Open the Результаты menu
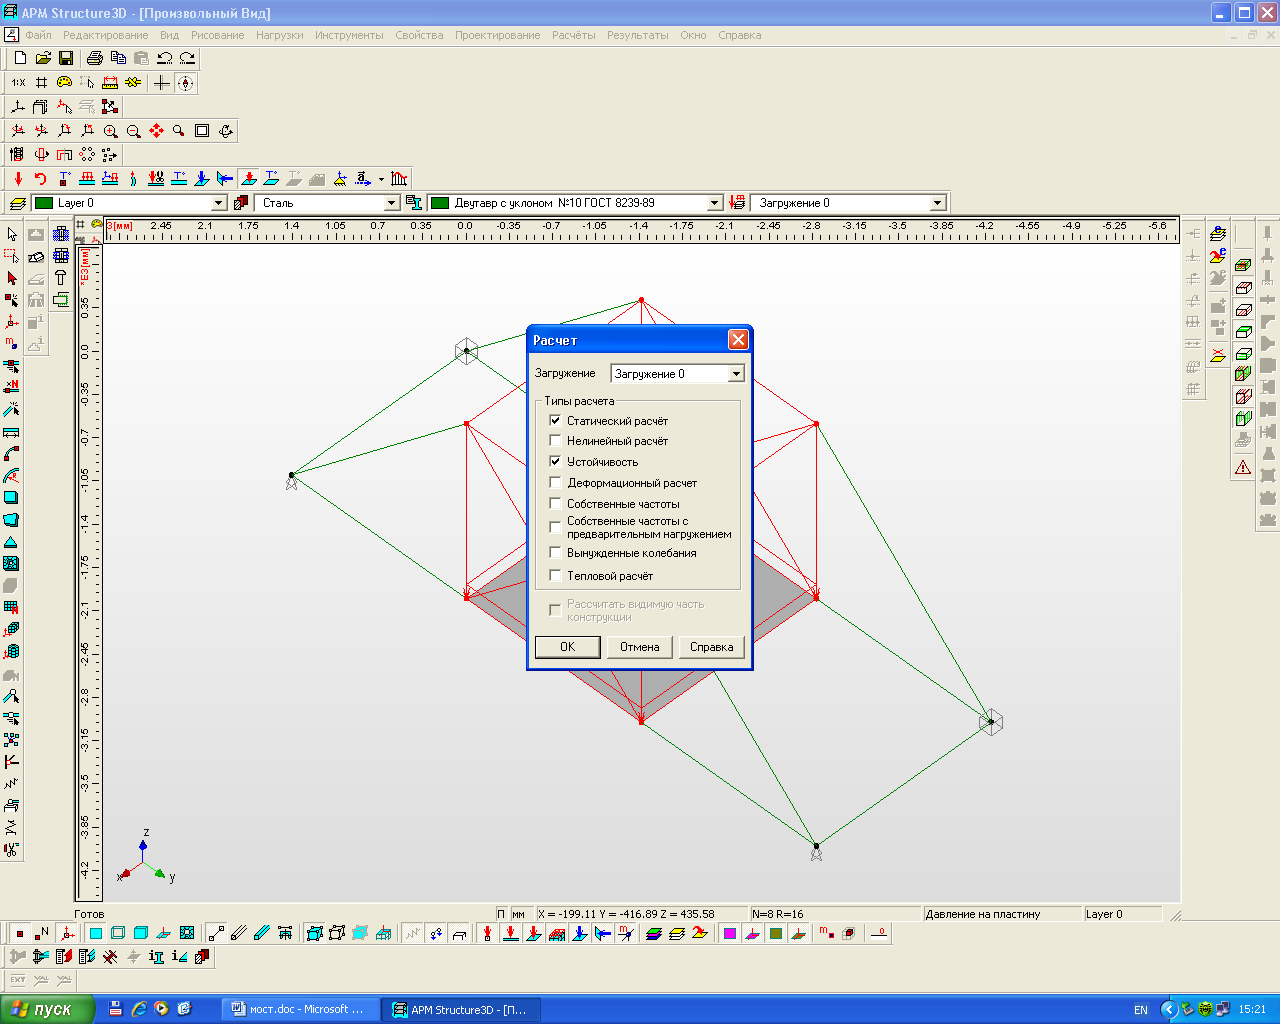 coord(638,35)
